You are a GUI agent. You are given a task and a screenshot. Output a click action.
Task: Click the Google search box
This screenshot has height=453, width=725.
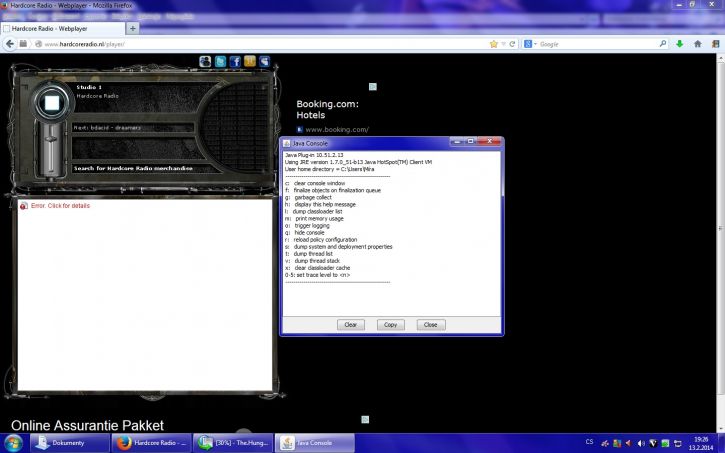coord(598,44)
